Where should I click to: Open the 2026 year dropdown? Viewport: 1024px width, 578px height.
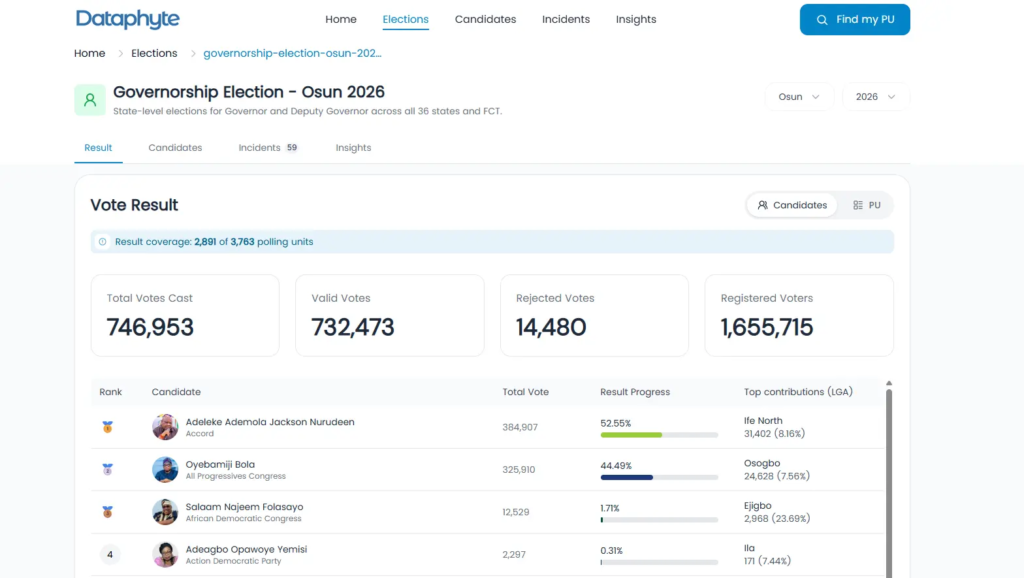pos(876,97)
